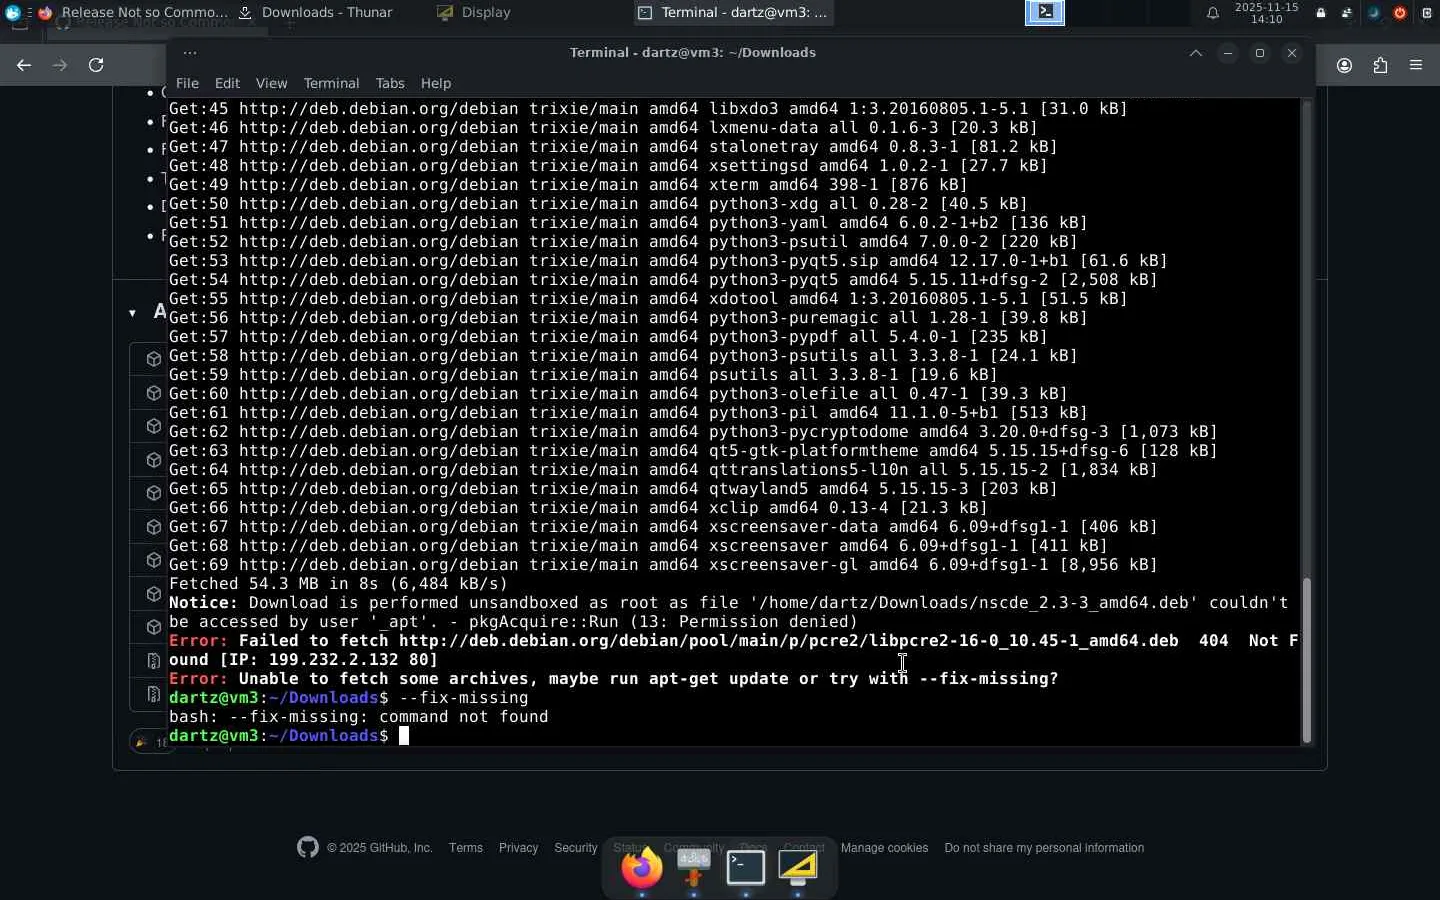Click the lock screen icon in the system tray
This screenshot has height=900, width=1440.
click(x=1321, y=13)
